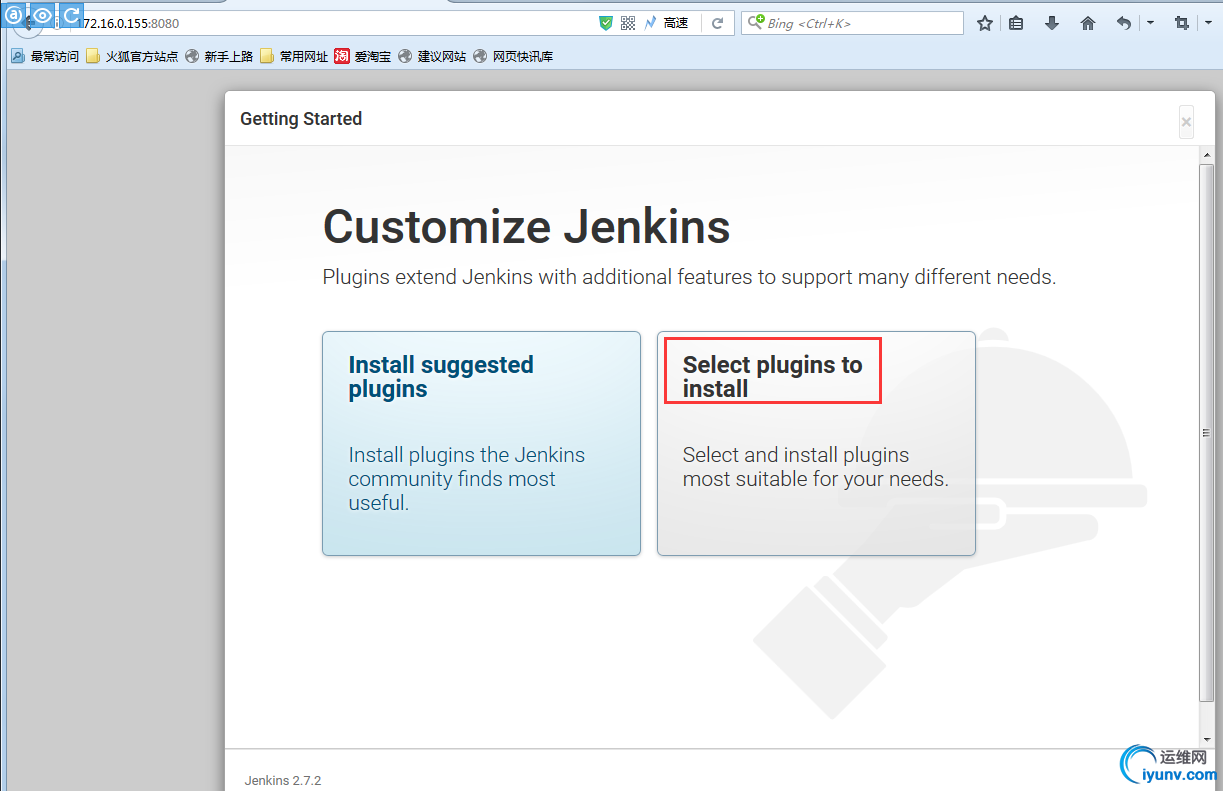Screen dimensions: 1223x791
Task: Open the 爱淘宝 bookmark
Action: (x=363, y=57)
